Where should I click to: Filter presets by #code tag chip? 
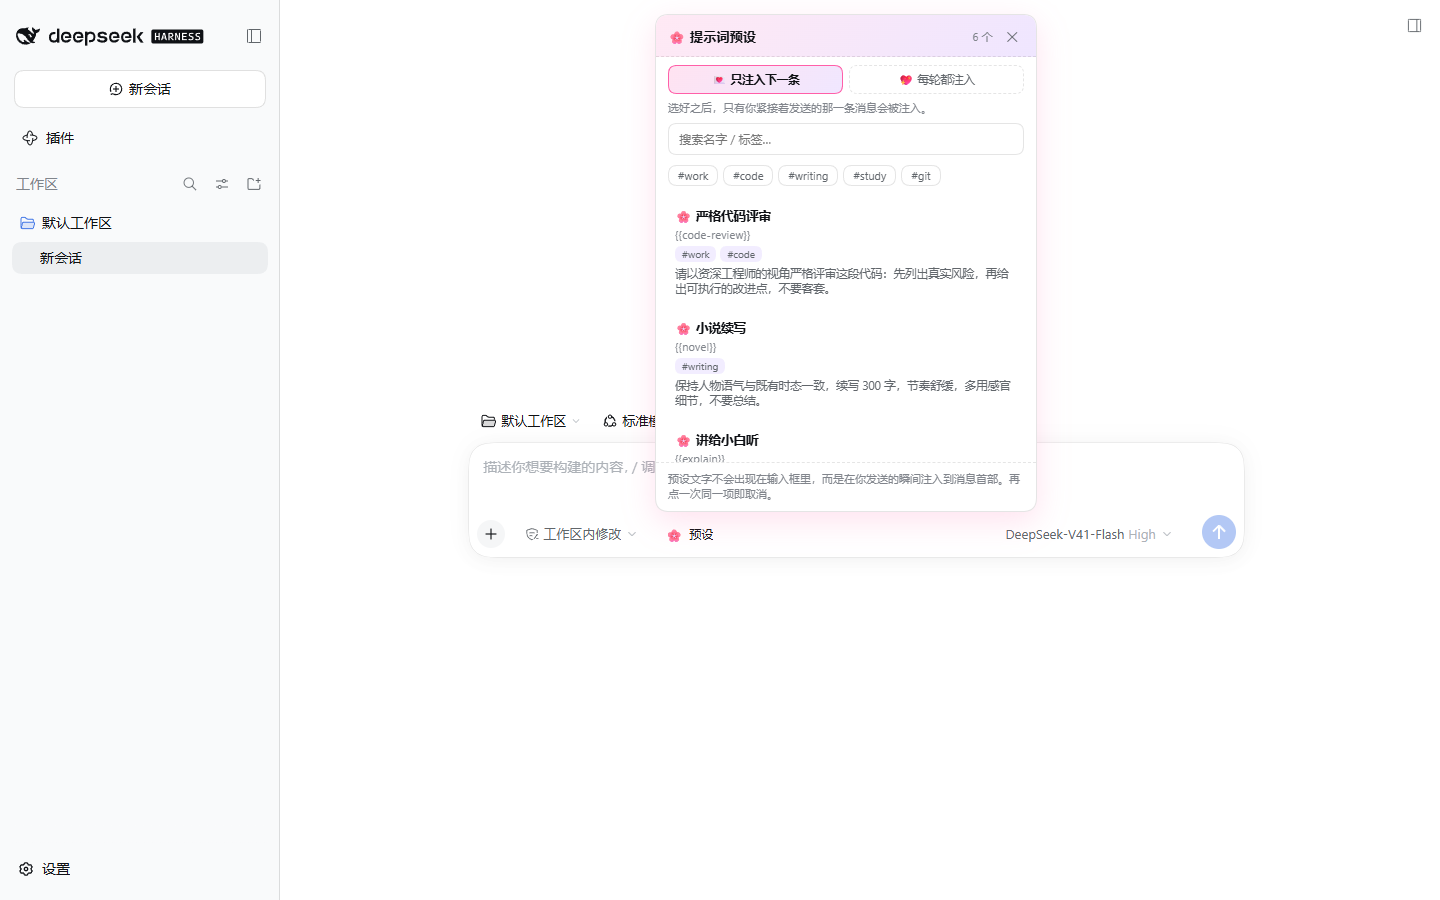(x=748, y=176)
